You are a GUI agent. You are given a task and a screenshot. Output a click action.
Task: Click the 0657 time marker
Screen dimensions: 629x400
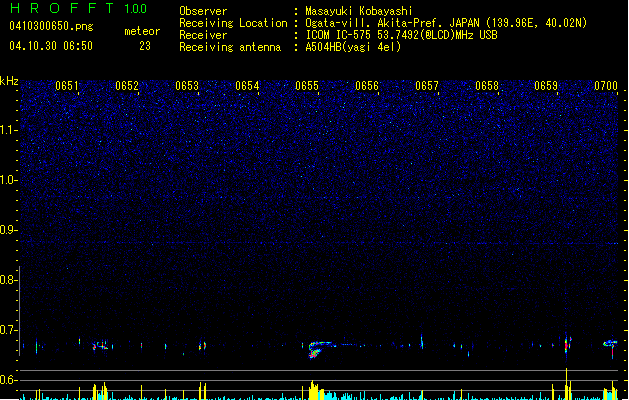(x=427, y=86)
